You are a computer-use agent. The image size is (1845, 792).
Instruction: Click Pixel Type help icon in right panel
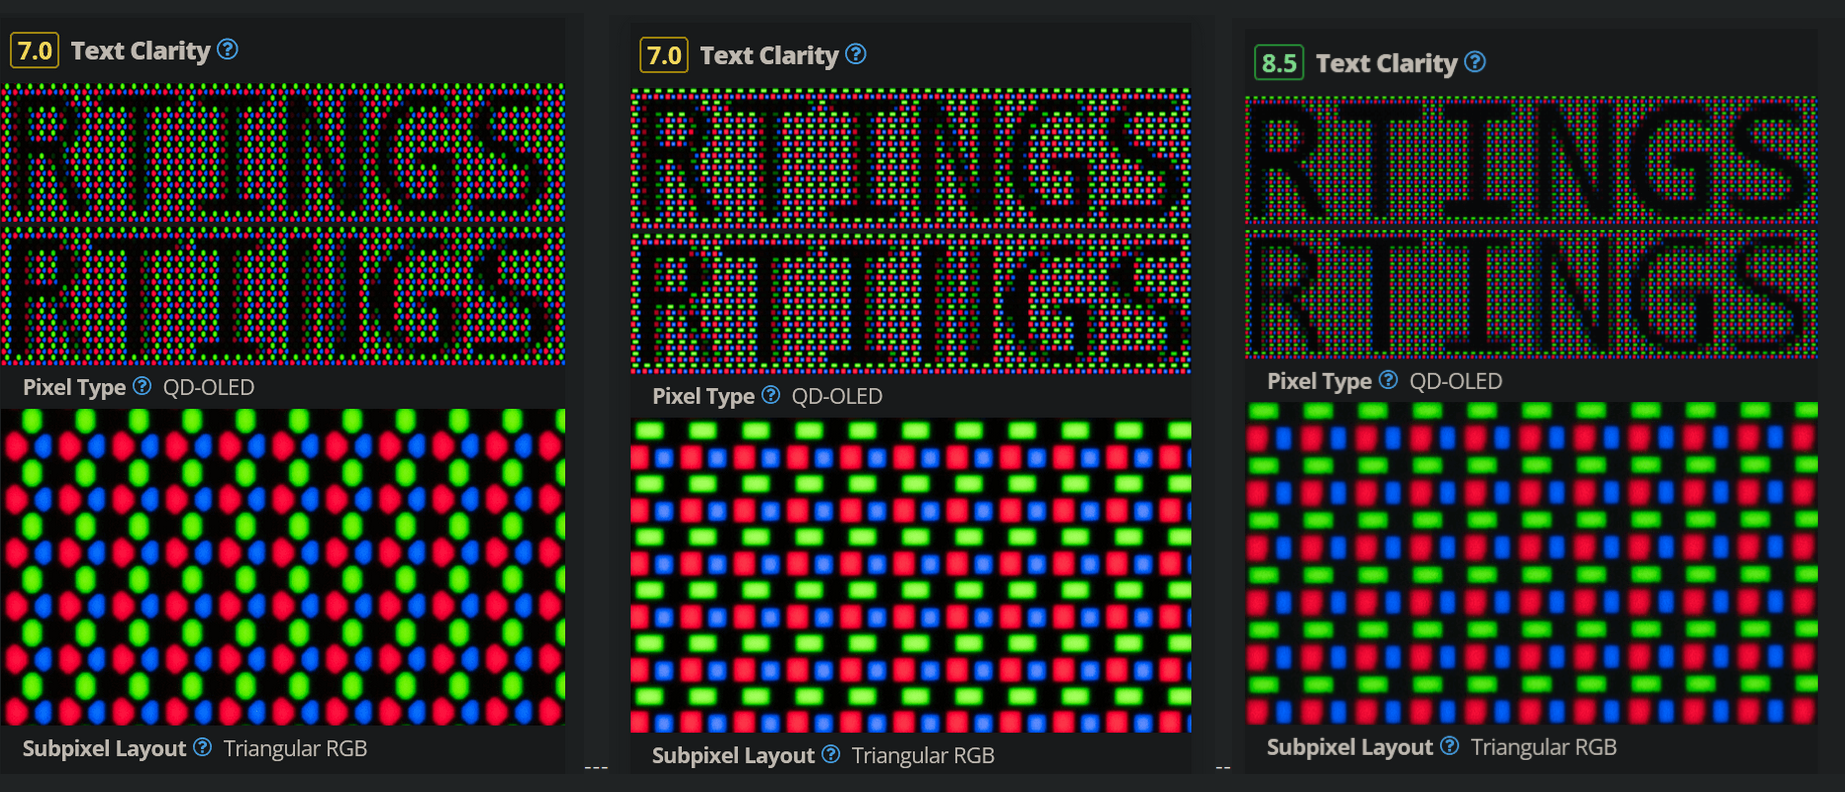pyautogui.click(x=1388, y=380)
